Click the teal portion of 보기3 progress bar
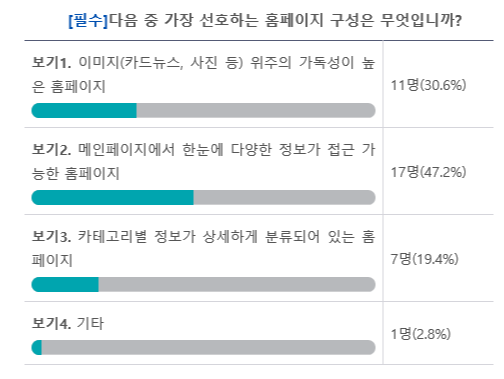Screen dimensions: 504x379 (x=65, y=284)
